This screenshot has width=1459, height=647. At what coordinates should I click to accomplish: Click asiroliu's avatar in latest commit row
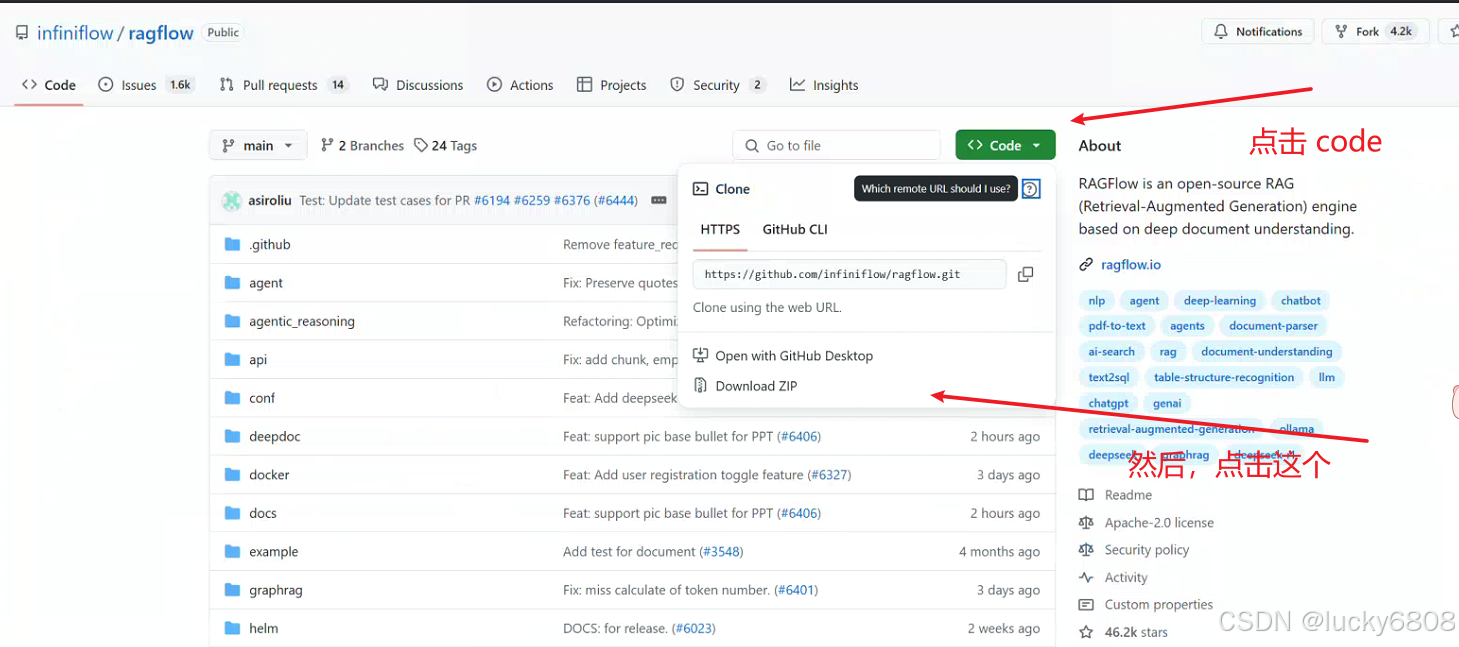click(232, 200)
